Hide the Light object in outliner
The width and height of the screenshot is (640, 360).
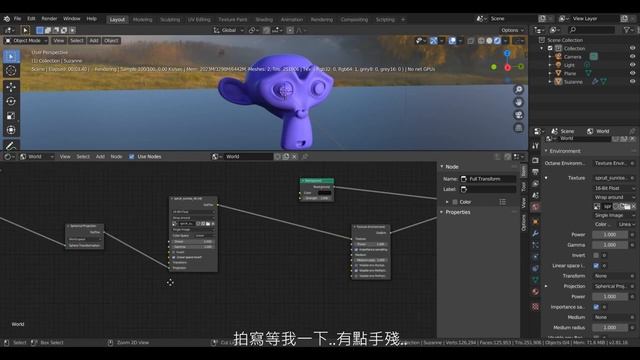(632, 65)
